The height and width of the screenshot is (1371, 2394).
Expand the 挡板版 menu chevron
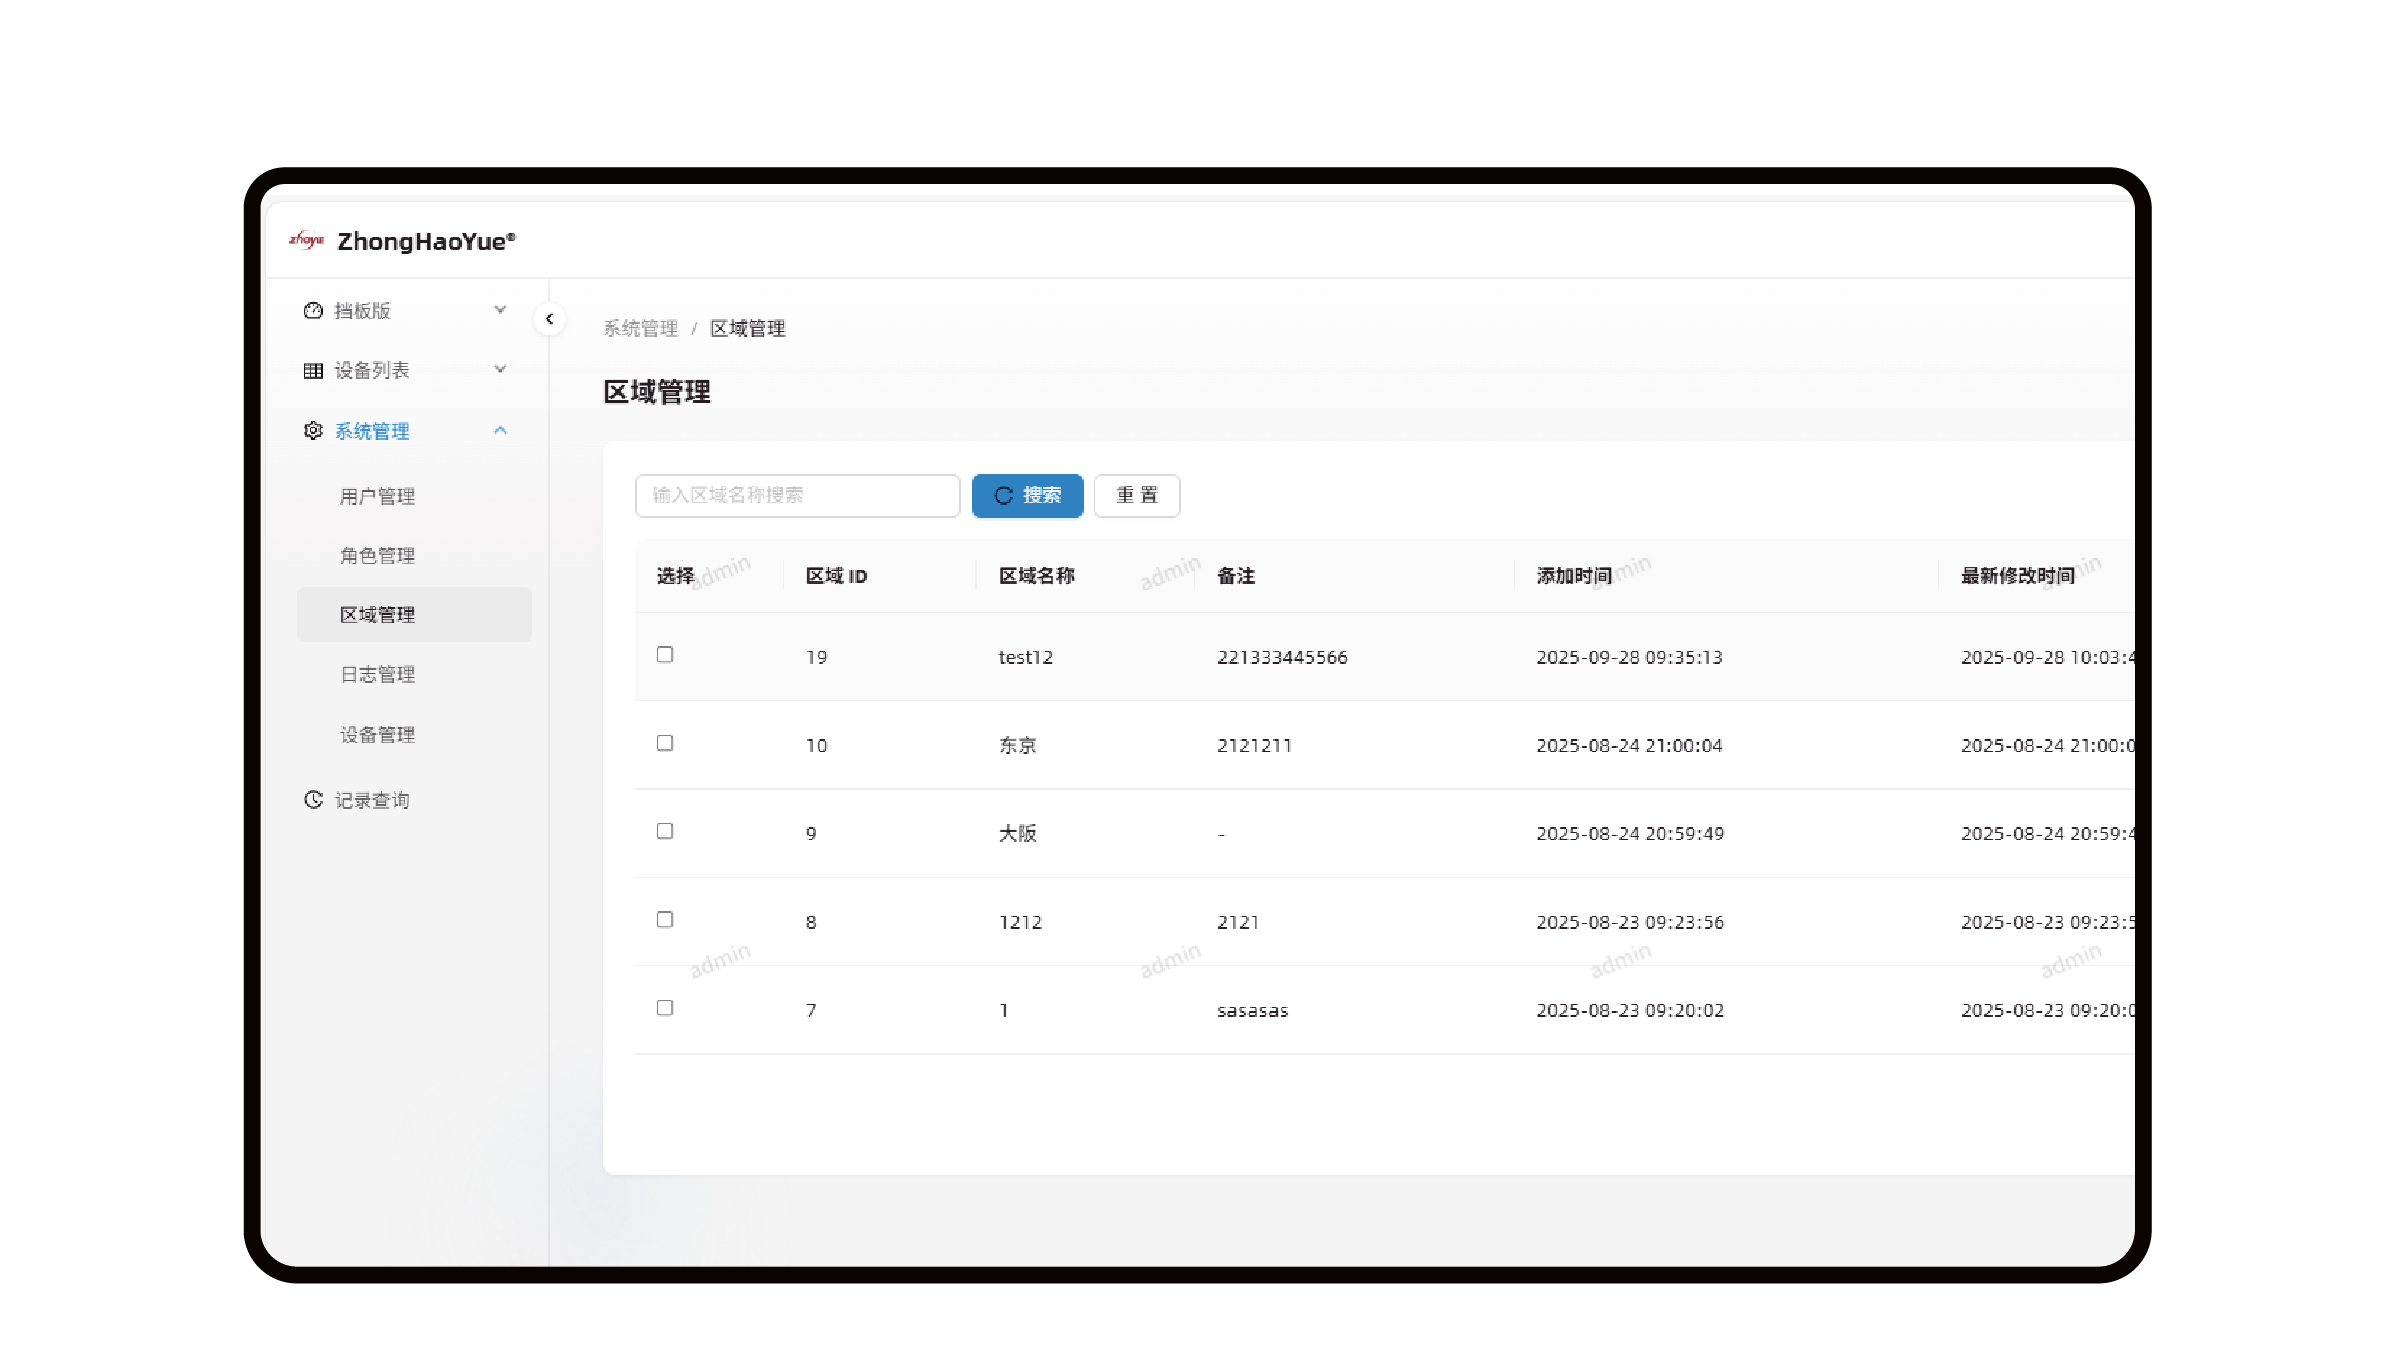click(x=500, y=310)
